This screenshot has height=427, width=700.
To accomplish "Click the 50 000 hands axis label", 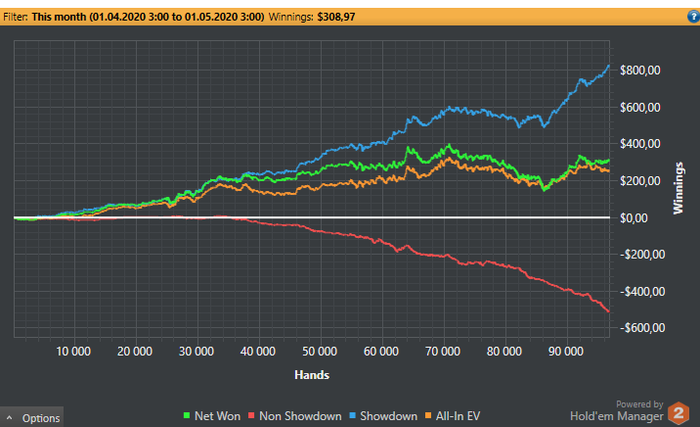I will [x=320, y=352].
